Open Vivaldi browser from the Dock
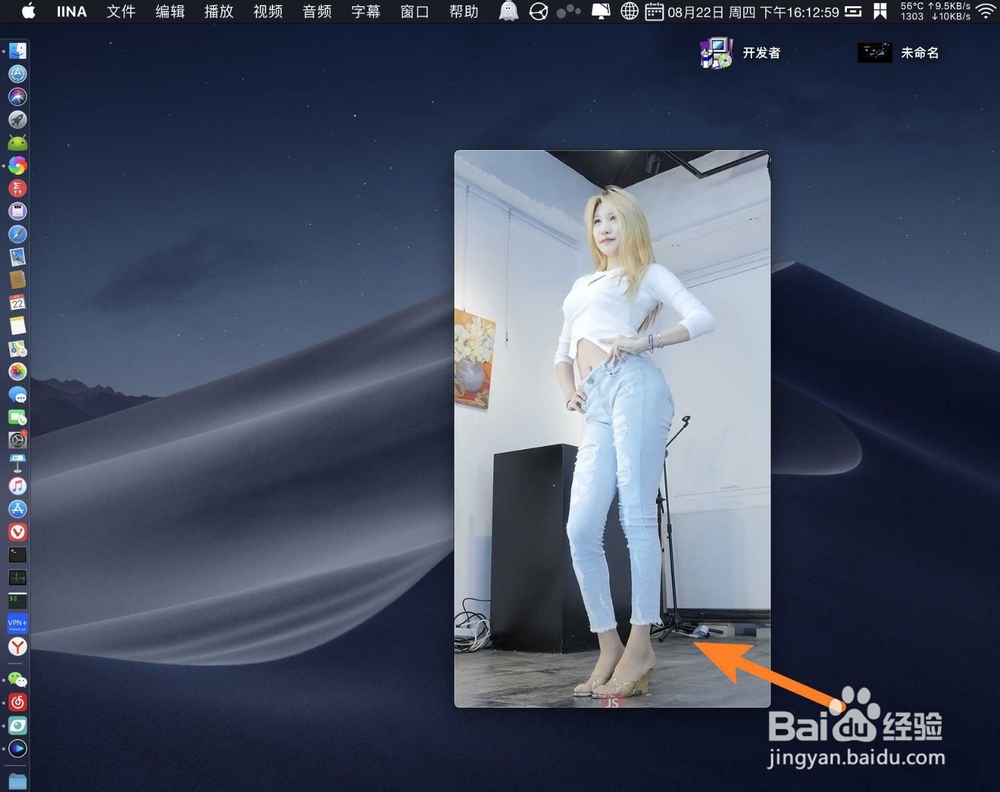 click(17, 532)
